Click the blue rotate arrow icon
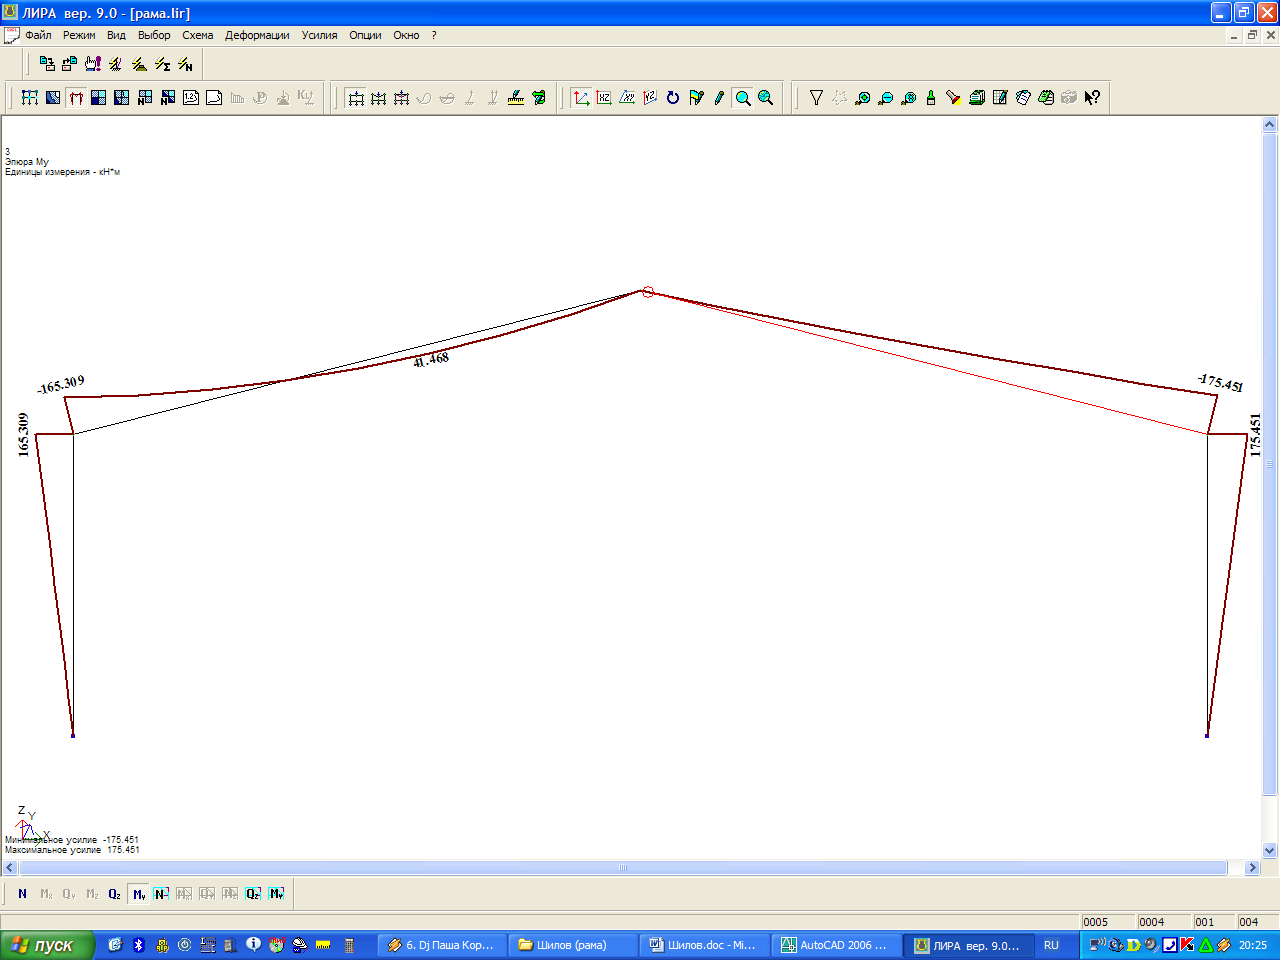The width and height of the screenshot is (1280, 960). pyautogui.click(x=673, y=97)
